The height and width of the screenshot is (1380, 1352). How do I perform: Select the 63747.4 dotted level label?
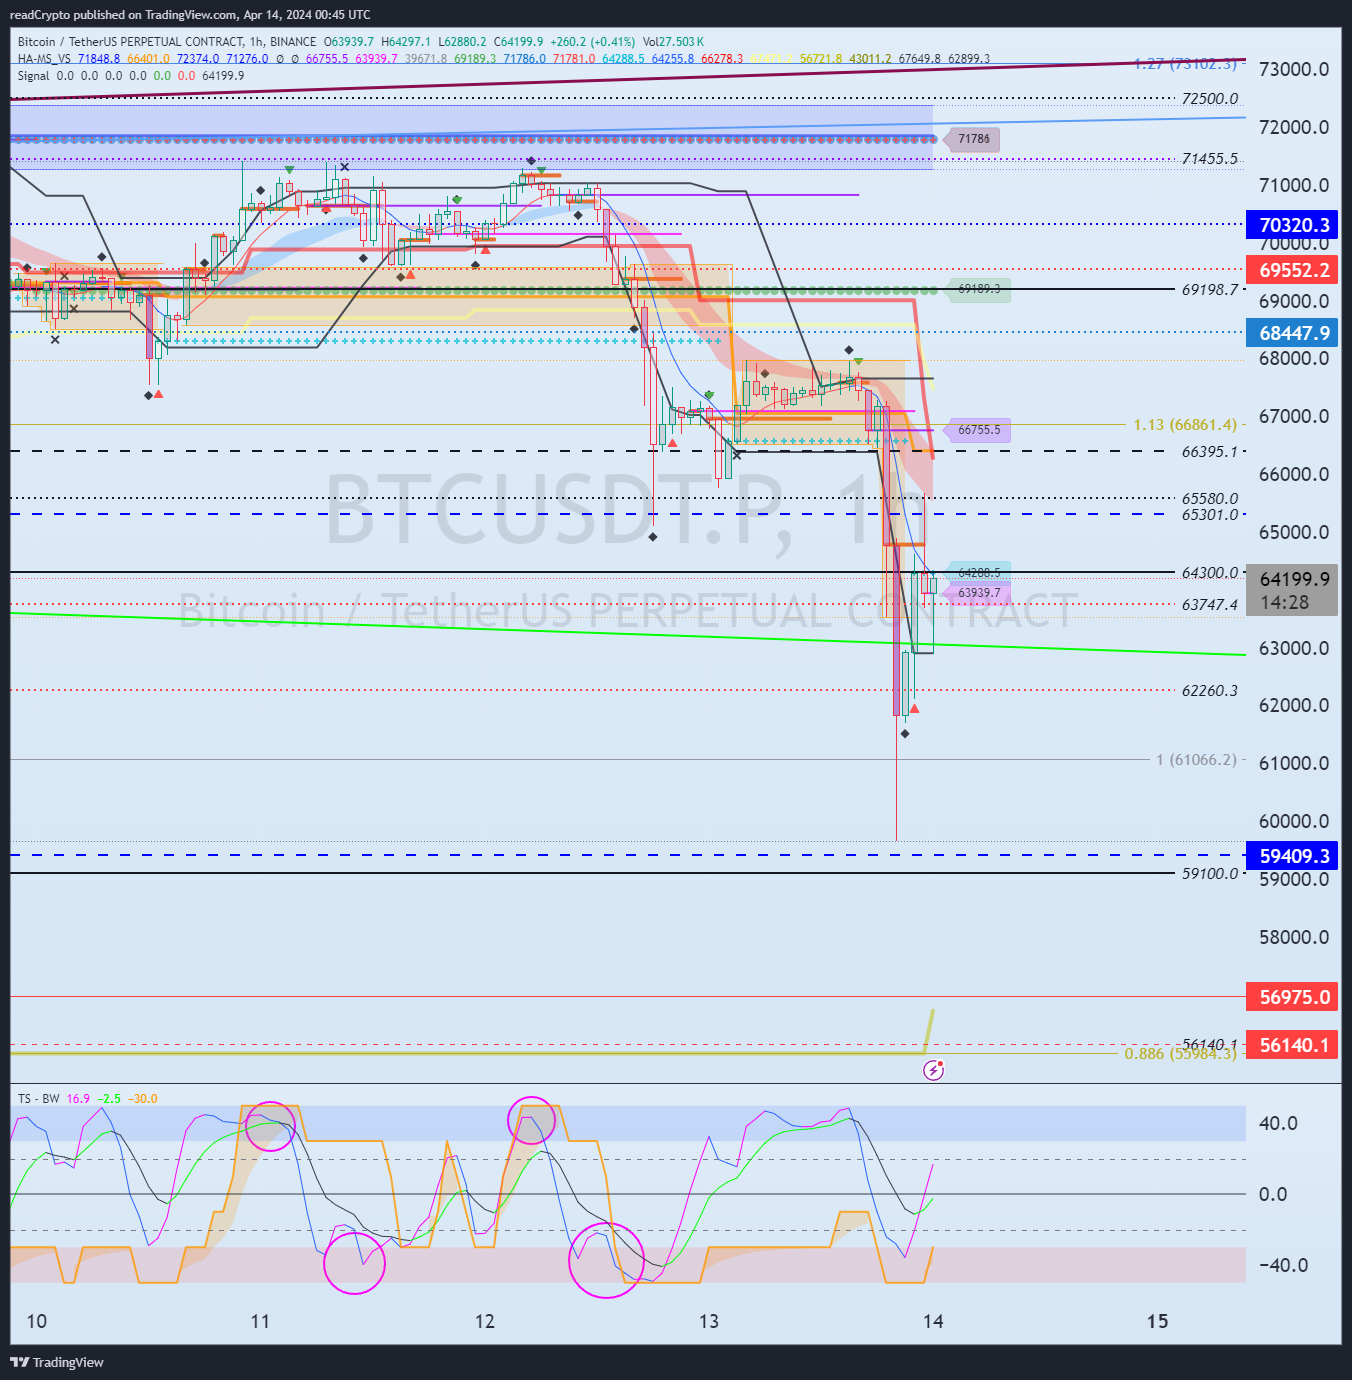(1209, 605)
